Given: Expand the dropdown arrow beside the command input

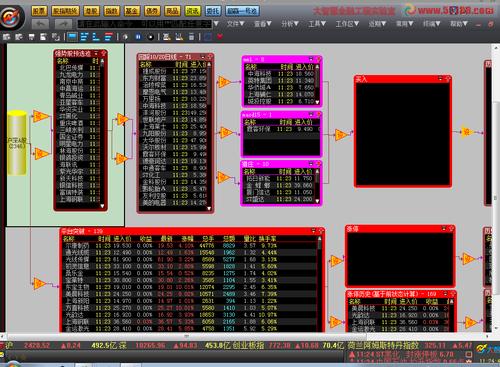Looking at the screenshot, I should [x=216, y=24].
